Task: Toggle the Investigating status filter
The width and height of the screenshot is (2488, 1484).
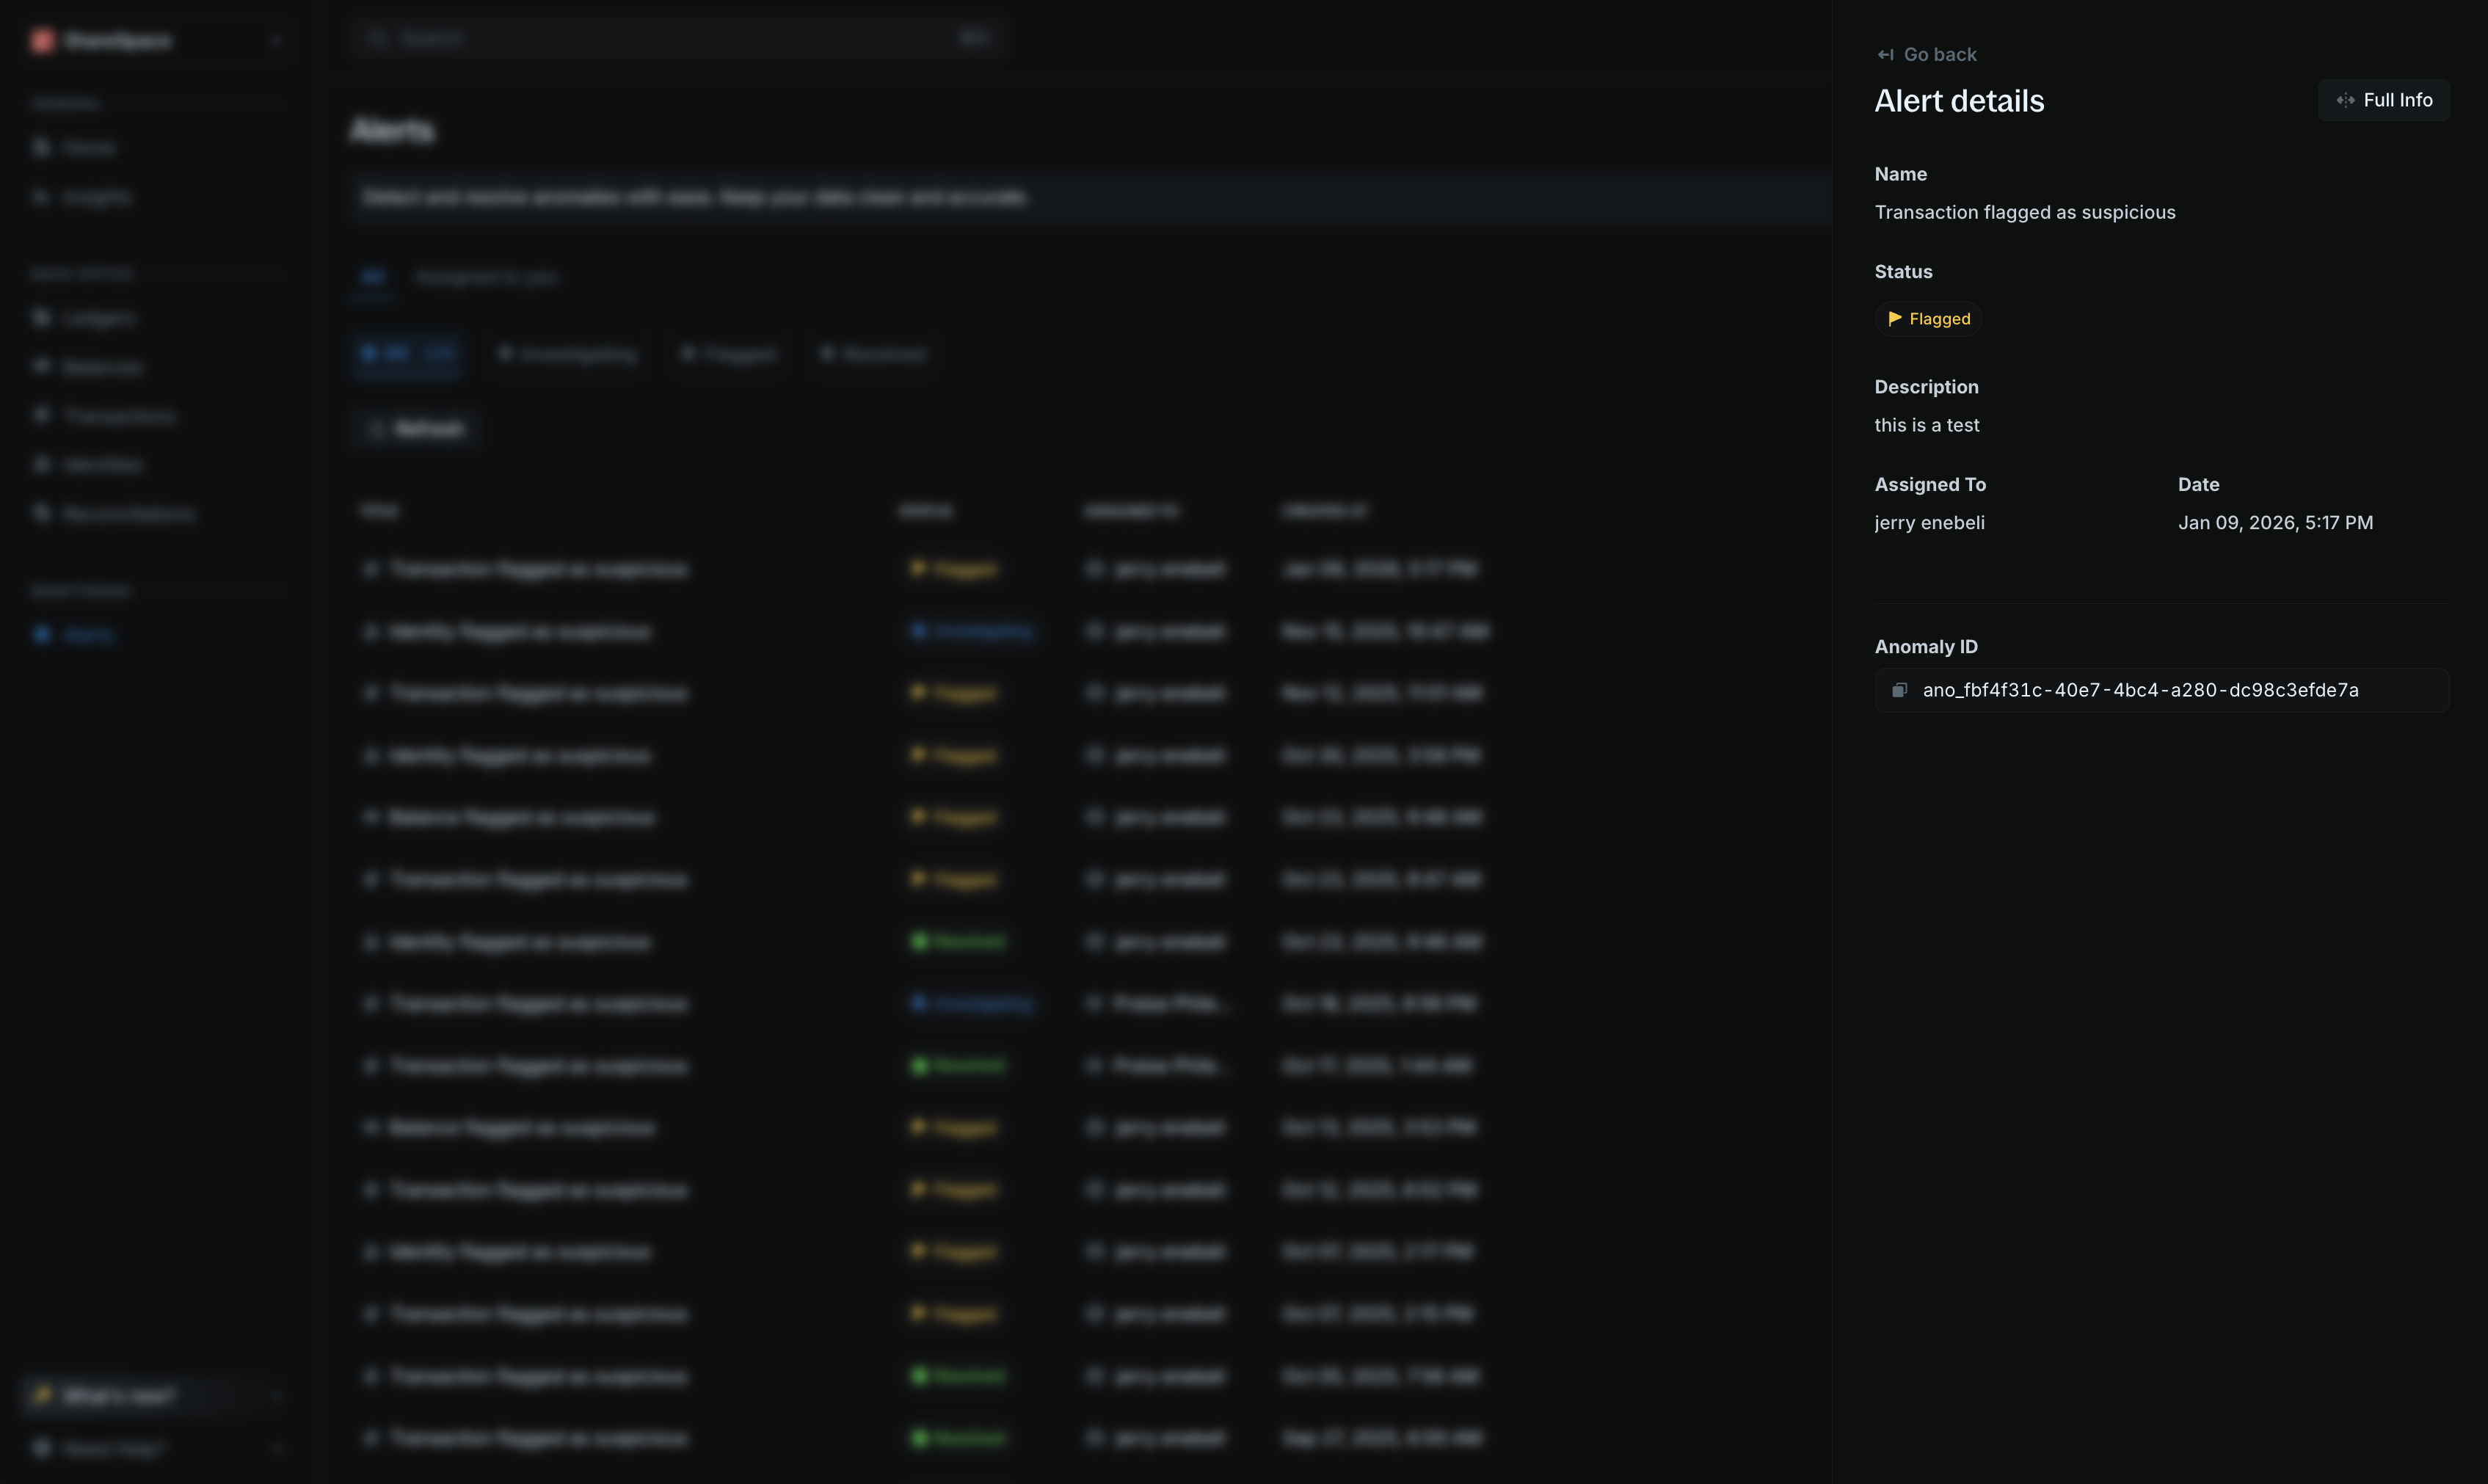Action: click(566, 354)
